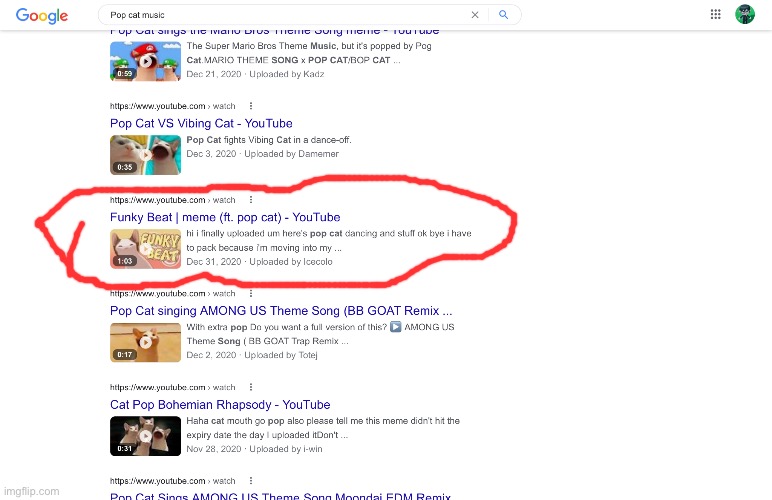
Task: Open Cat Pop Bohemian Rhapsody link
Action: (220, 405)
